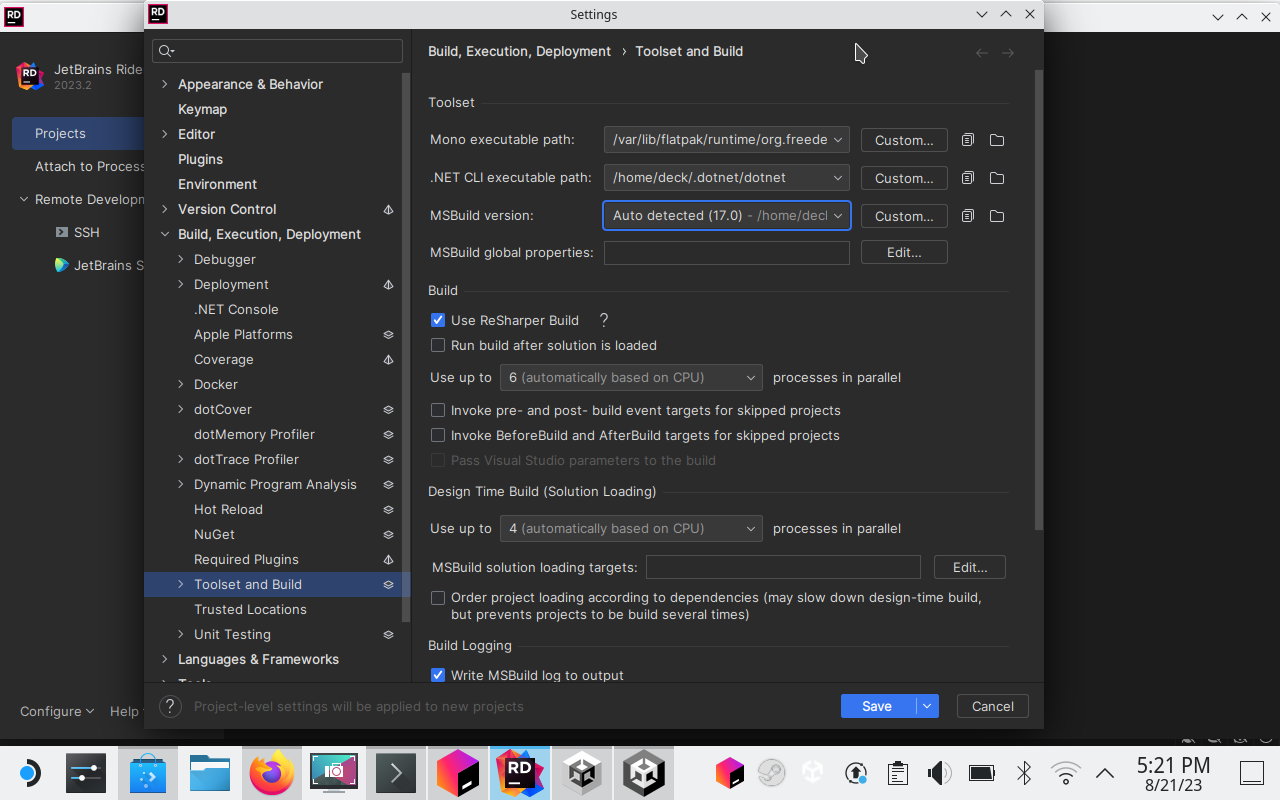This screenshot has width=1280, height=800.
Task: Cancel the Settings dialog
Action: click(x=993, y=706)
